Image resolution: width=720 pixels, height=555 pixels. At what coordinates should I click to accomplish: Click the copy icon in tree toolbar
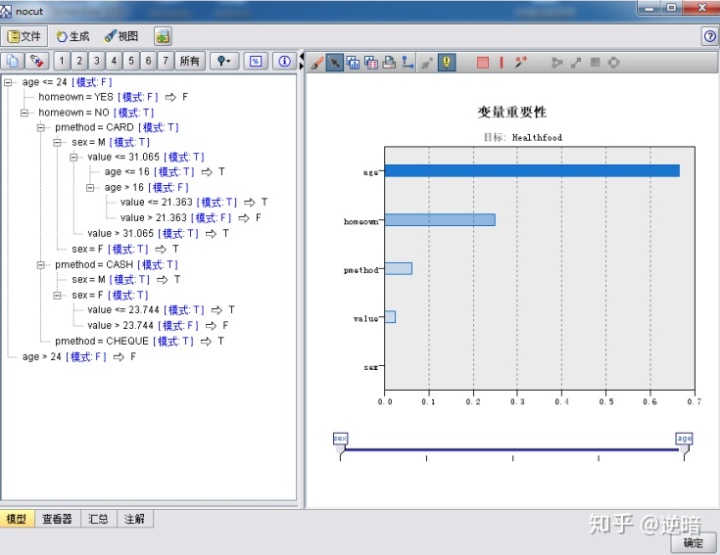click(12, 61)
